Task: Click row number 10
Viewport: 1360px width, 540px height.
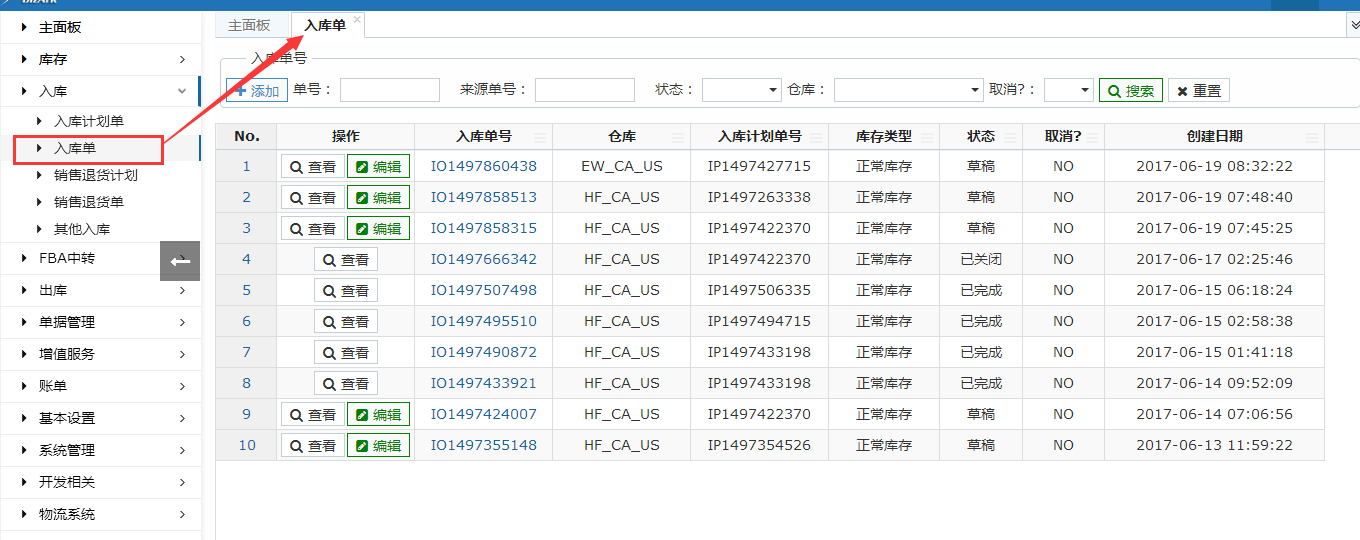Action: pos(246,445)
